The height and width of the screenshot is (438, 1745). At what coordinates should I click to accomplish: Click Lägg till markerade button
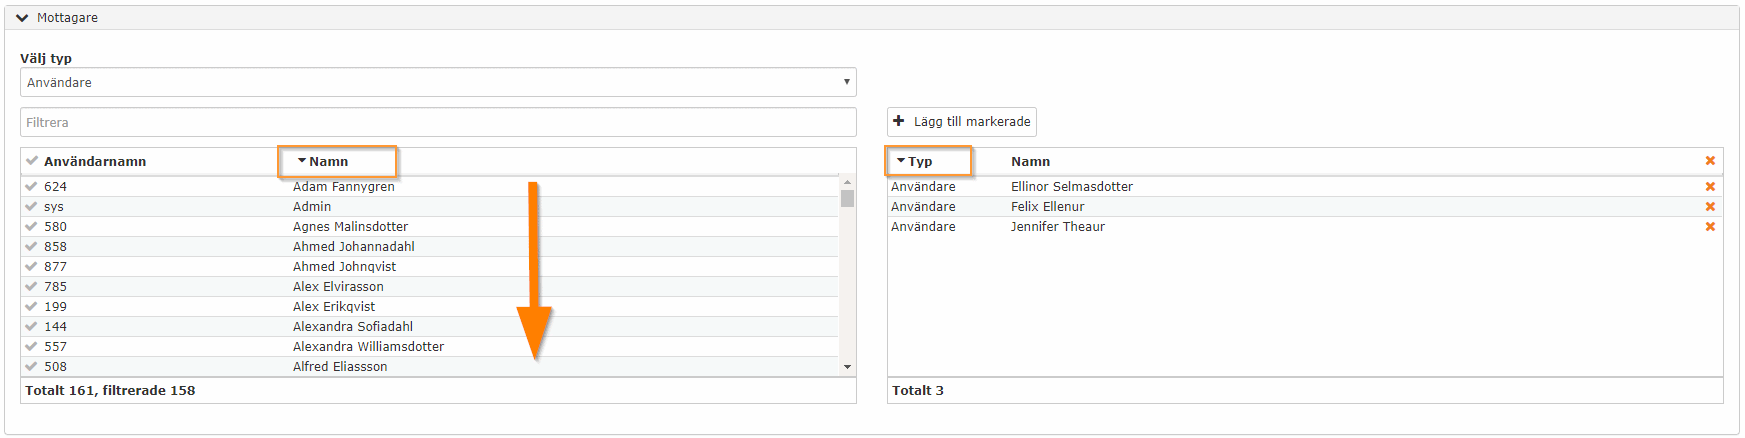[x=962, y=122]
